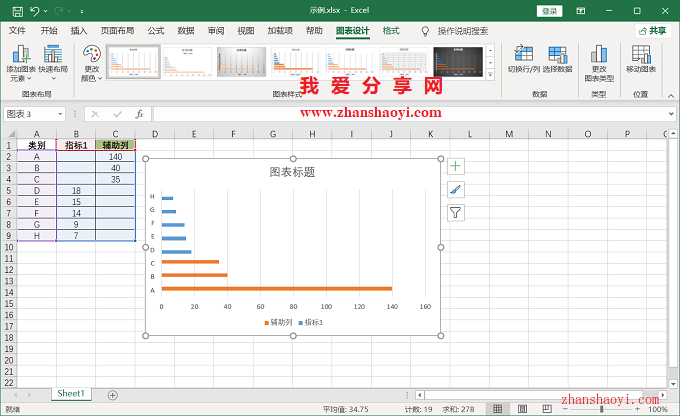Switch to Page Break Preview icon

(x=547, y=409)
